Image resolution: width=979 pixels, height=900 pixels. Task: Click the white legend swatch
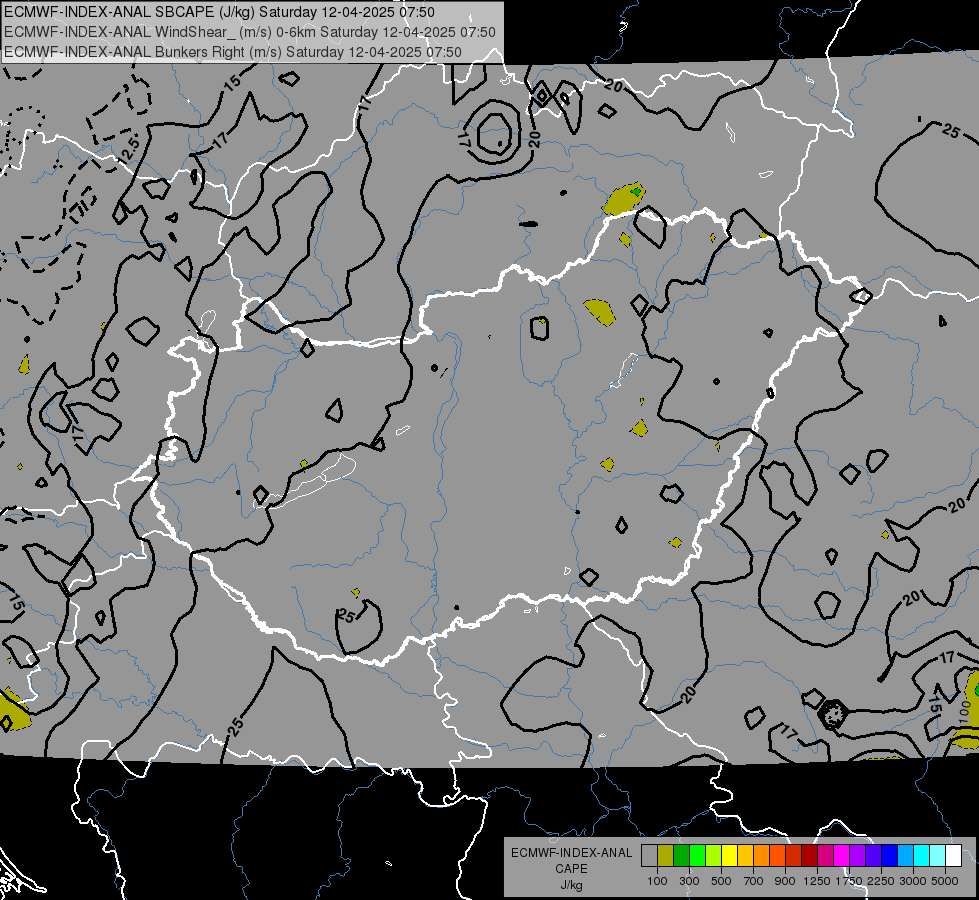[954, 856]
